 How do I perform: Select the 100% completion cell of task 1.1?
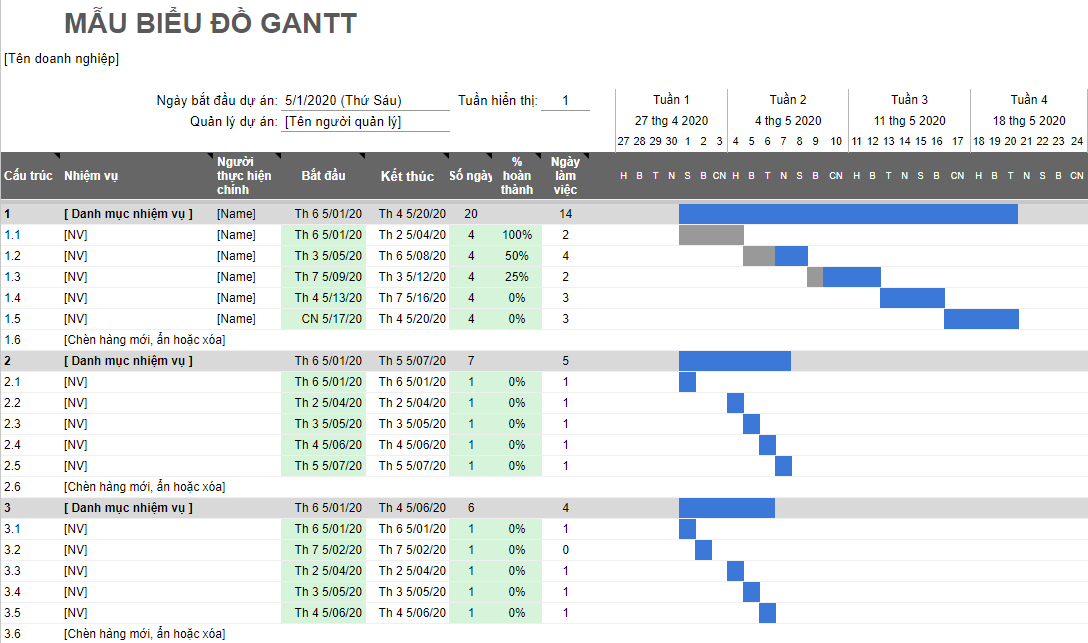coord(516,235)
